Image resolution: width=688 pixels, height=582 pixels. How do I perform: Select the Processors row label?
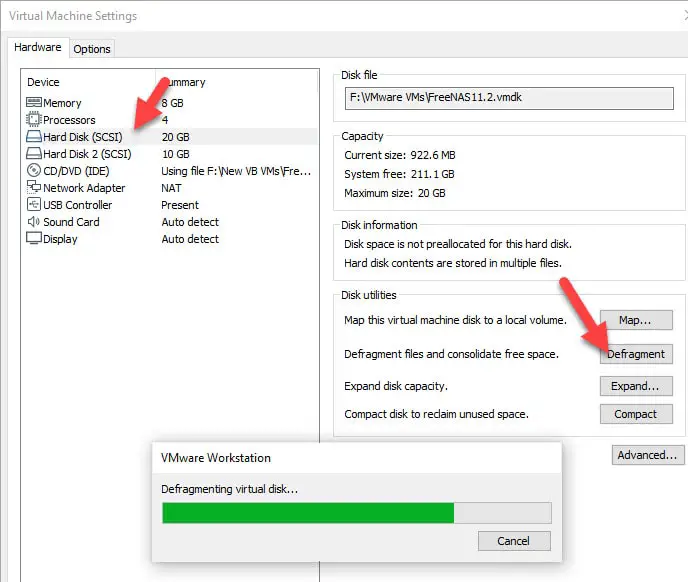pyautogui.click(x=69, y=120)
